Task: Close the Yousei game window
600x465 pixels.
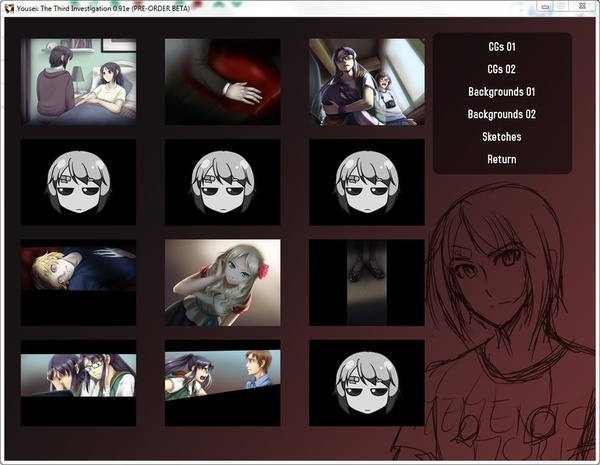Action: click(x=582, y=7)
